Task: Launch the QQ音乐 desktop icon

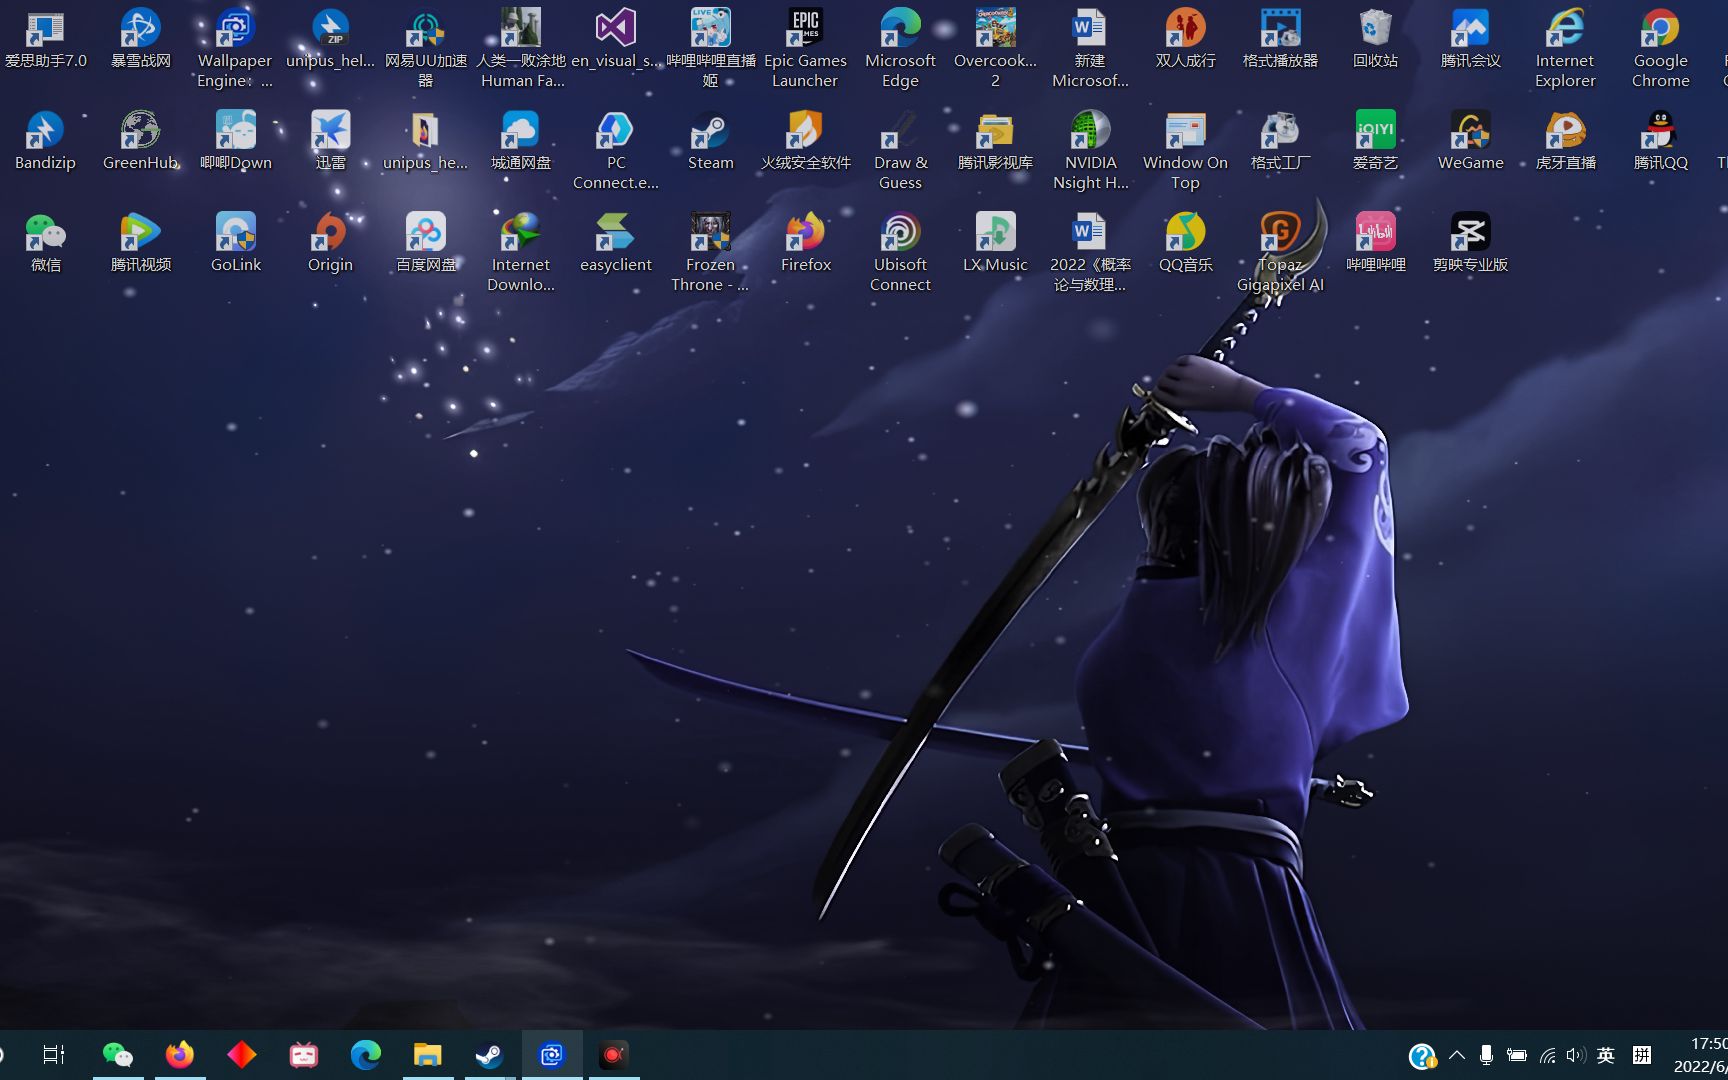Action: tap(1185, 244)
